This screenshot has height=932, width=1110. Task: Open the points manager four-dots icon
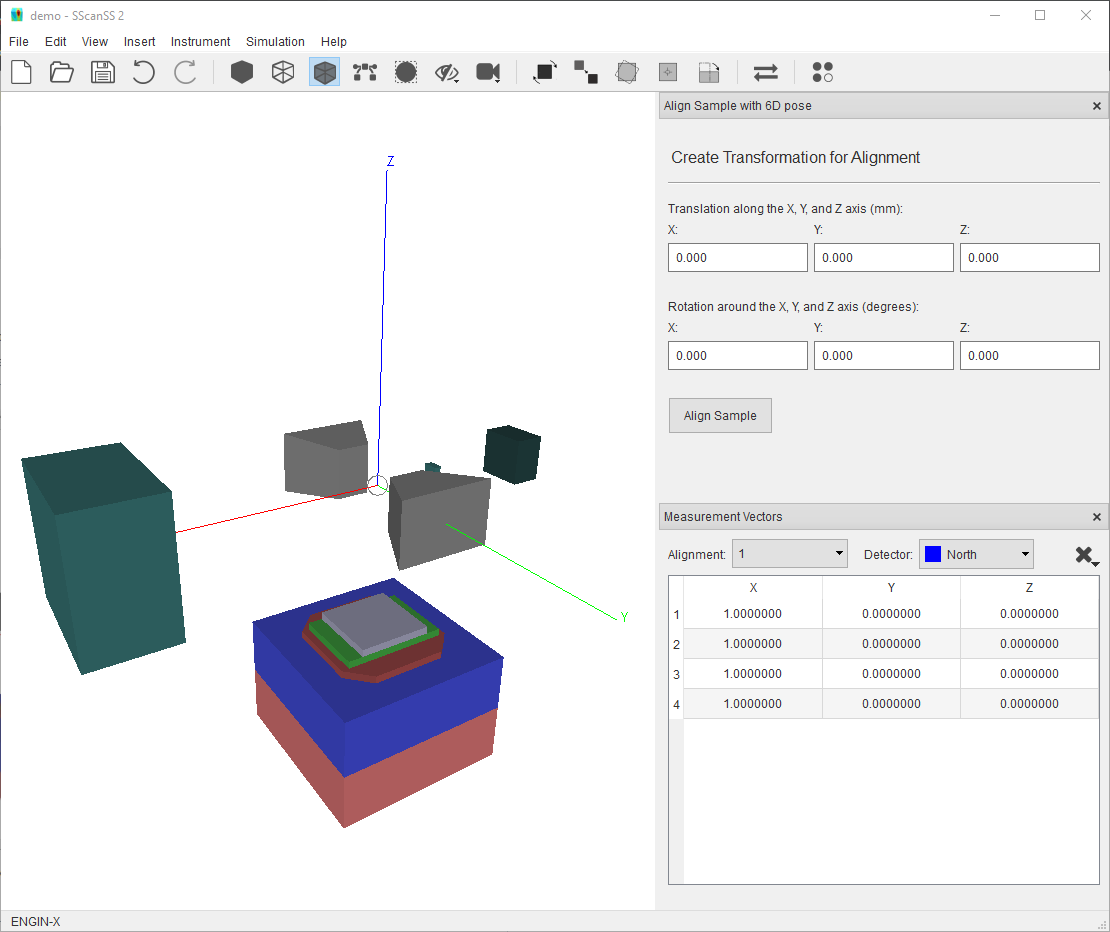[823, 72]
